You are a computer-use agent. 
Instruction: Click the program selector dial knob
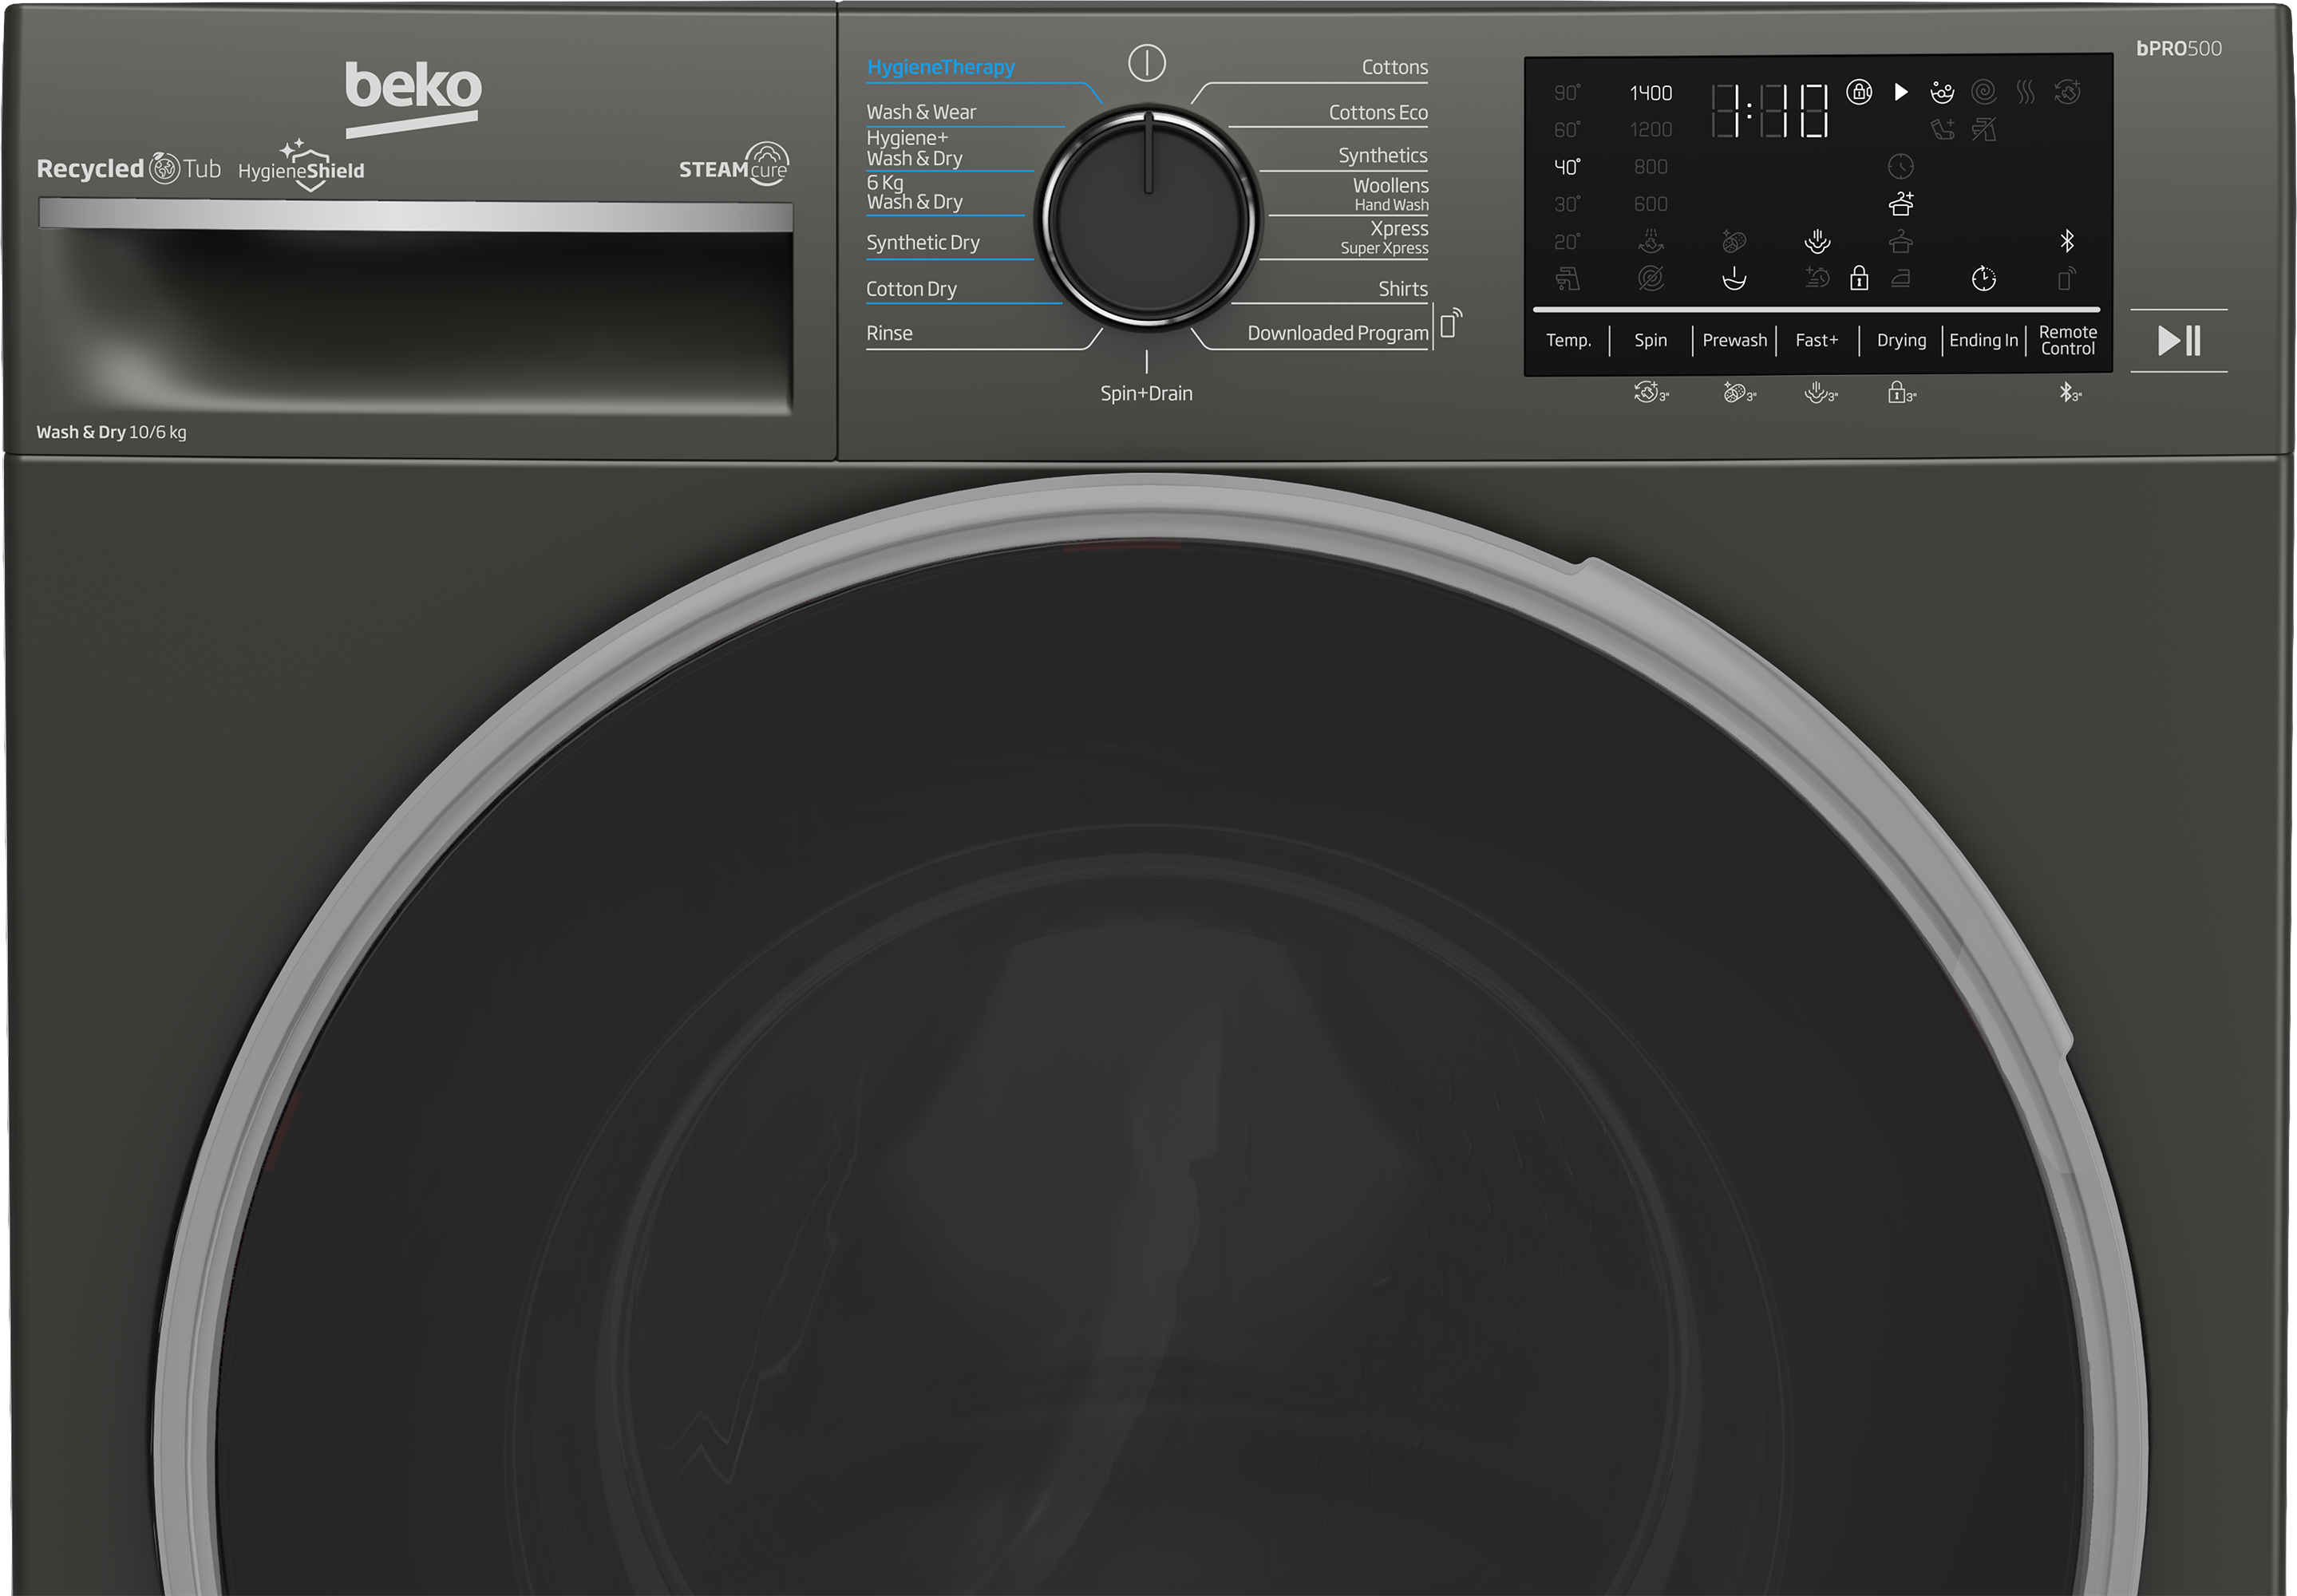click(1148, 218)
